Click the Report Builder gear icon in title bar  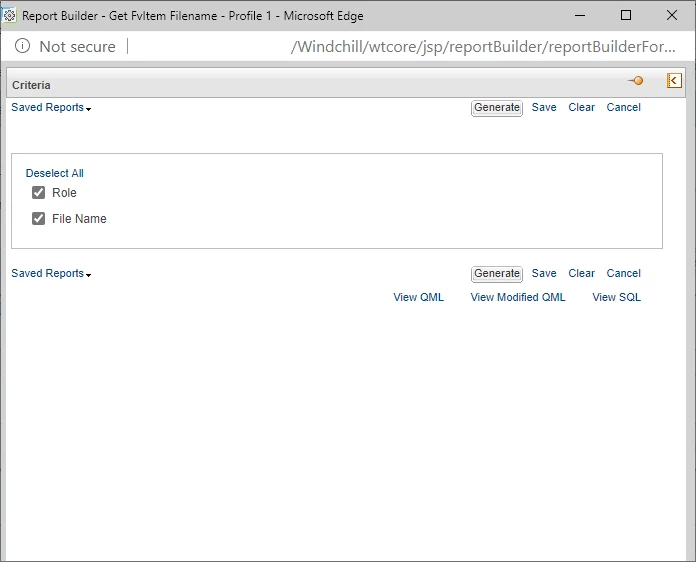(9, 16)
